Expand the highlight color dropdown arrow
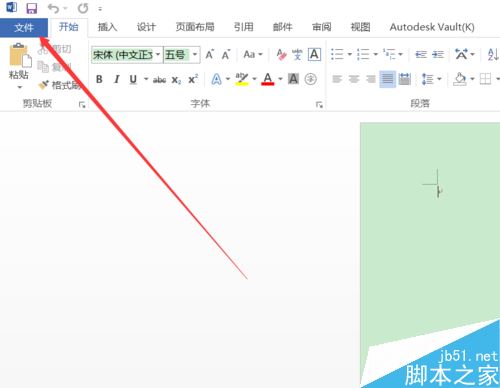The height and width of the screenshot is (388, 500). click(x=254, y=79)
